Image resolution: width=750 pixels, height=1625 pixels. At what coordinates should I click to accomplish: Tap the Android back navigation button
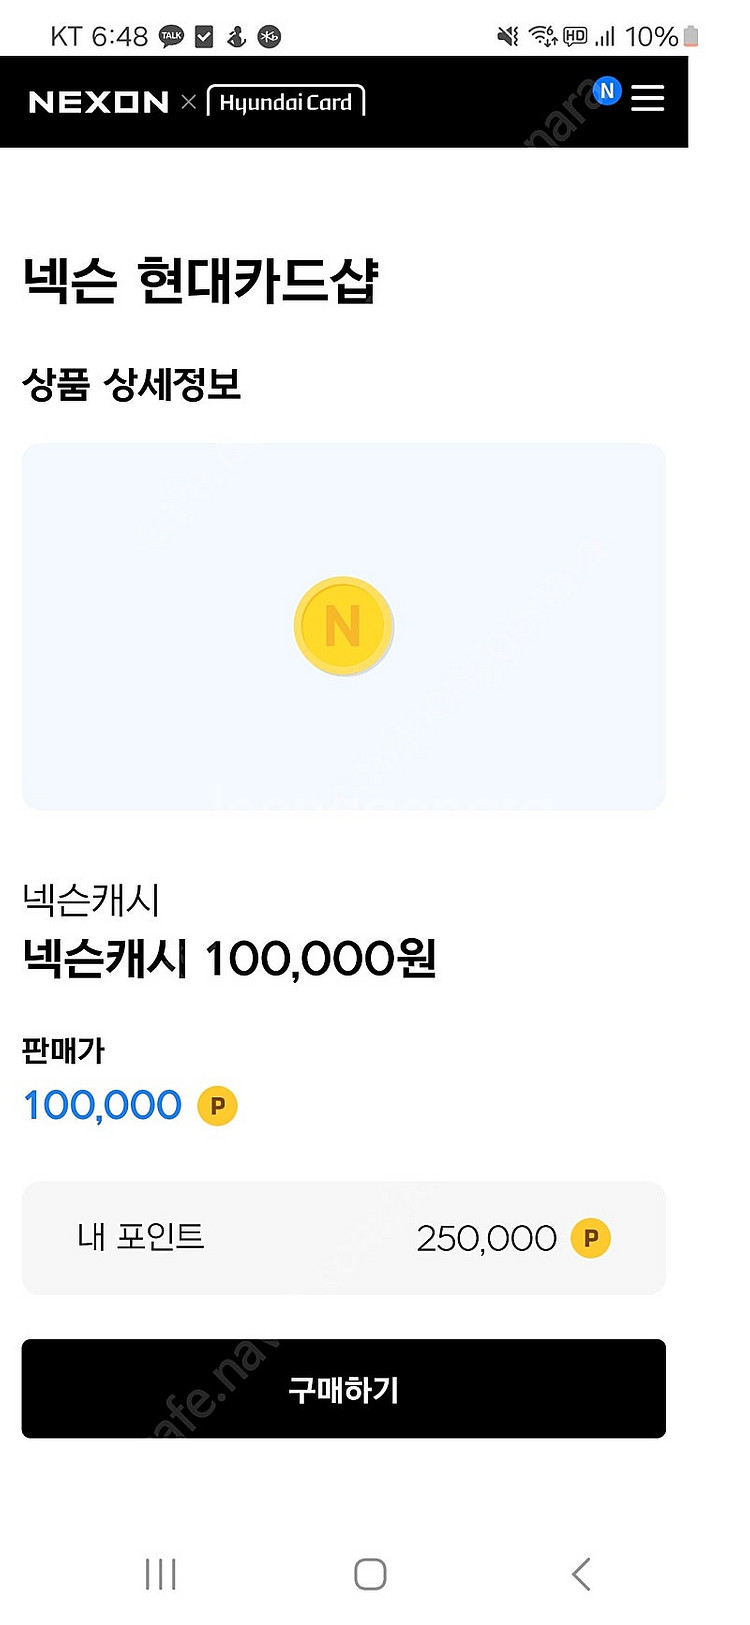(x=581, y=1574)
